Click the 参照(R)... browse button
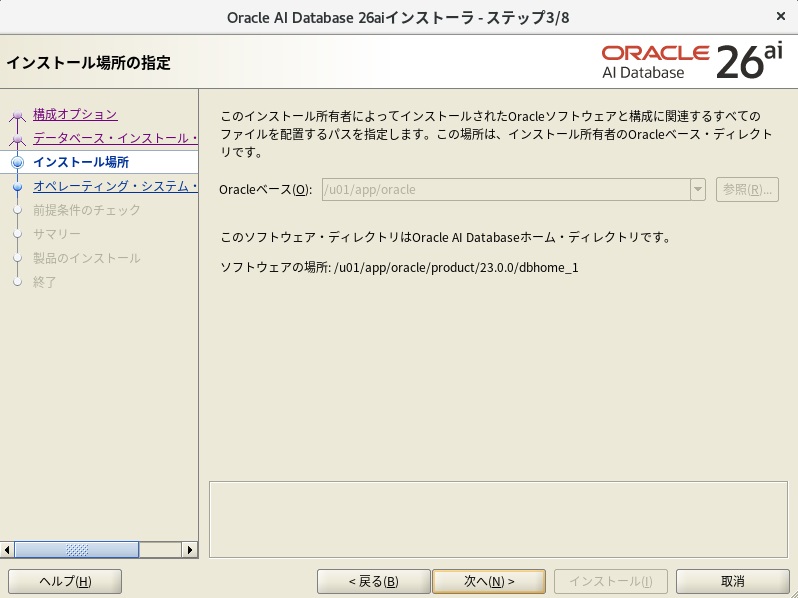798x598 pixels. (x=747, y=190)
